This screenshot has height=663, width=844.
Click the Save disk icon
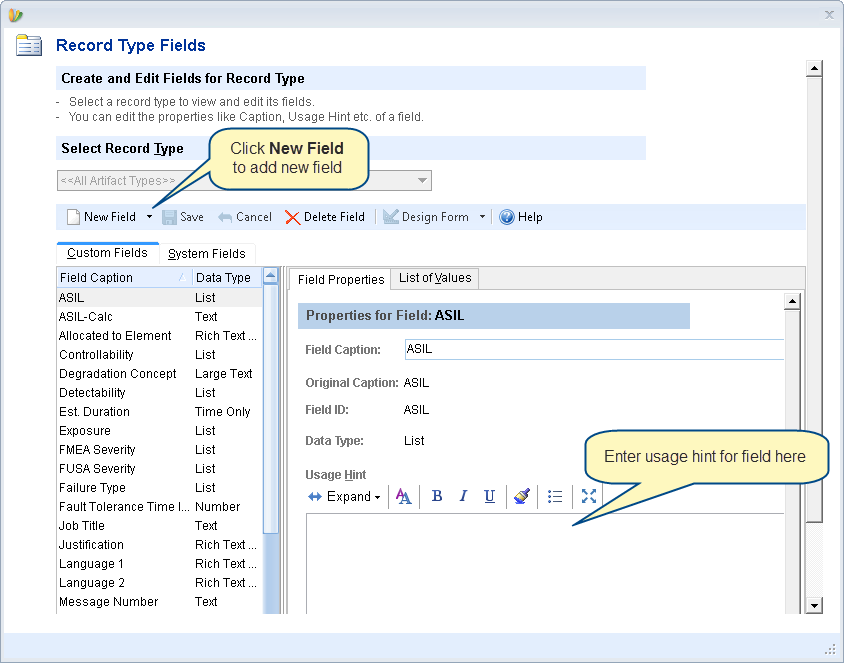point(169,217)
